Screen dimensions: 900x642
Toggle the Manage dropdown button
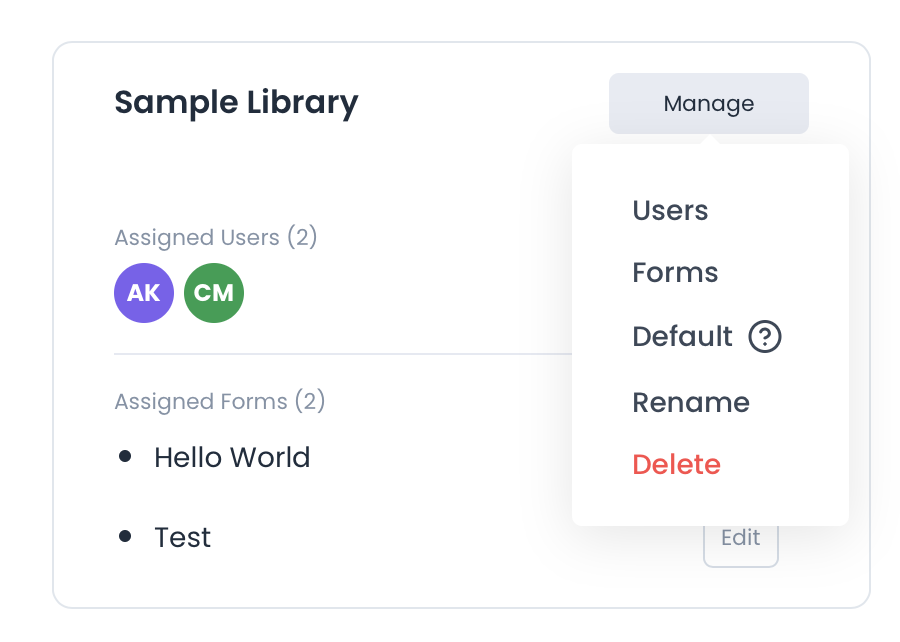tap(708, 103)
